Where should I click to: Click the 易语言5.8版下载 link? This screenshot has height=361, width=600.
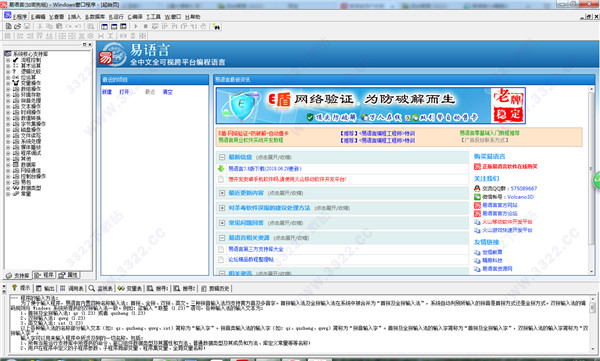pyautogui.click(x=265, y=168)
